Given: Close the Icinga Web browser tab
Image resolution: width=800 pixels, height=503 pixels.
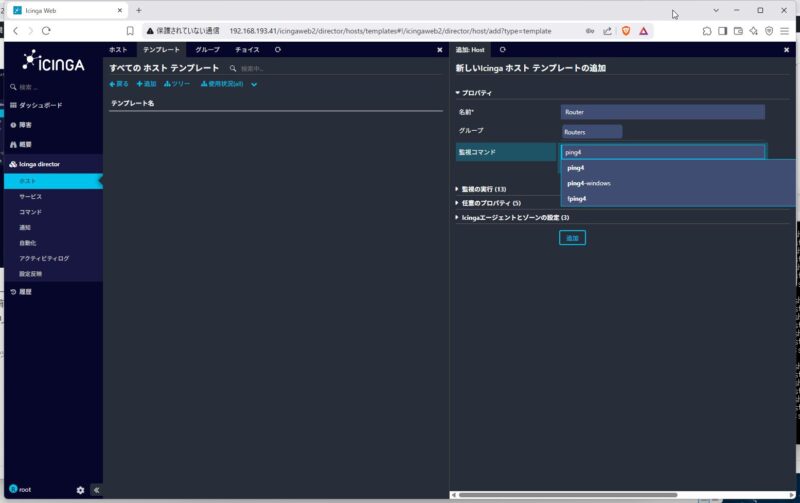Looking at the screenshot, I should [x=120, y=10].
